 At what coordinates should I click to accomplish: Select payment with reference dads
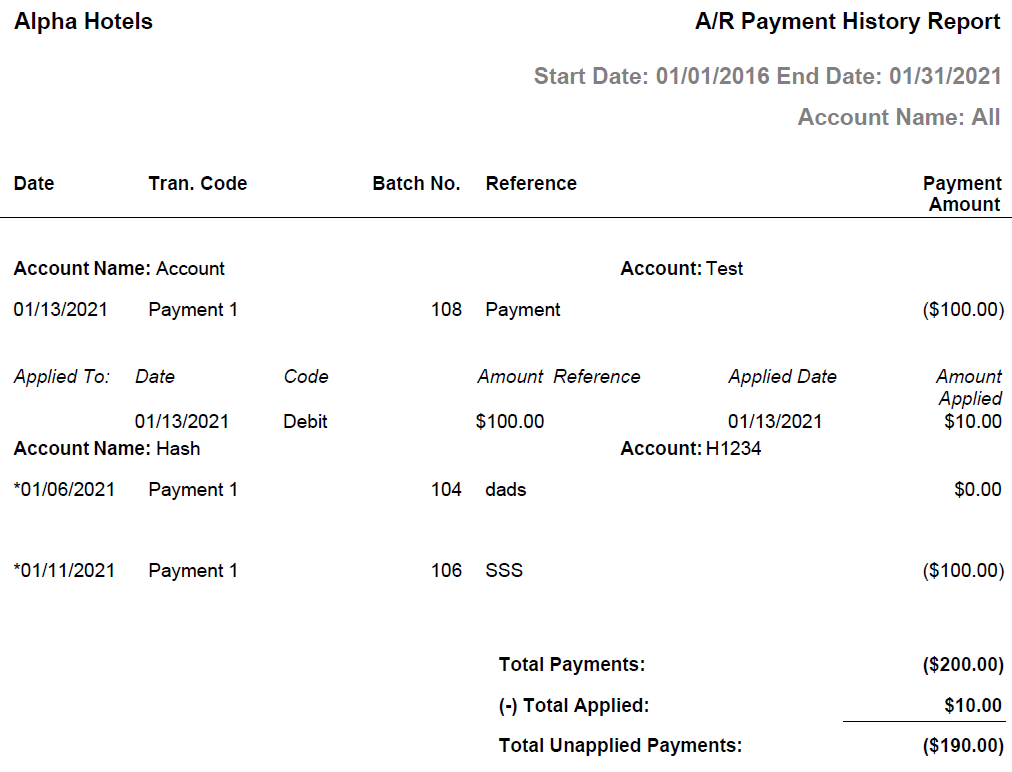pos(505,489)
